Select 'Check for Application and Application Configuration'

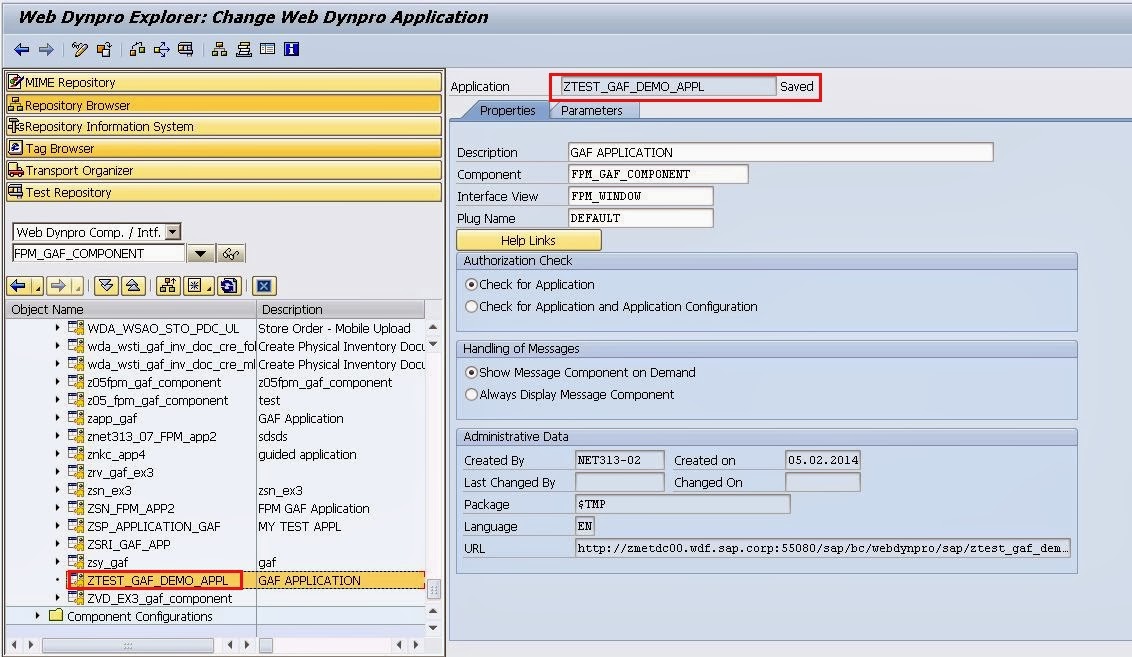(471, 307)
